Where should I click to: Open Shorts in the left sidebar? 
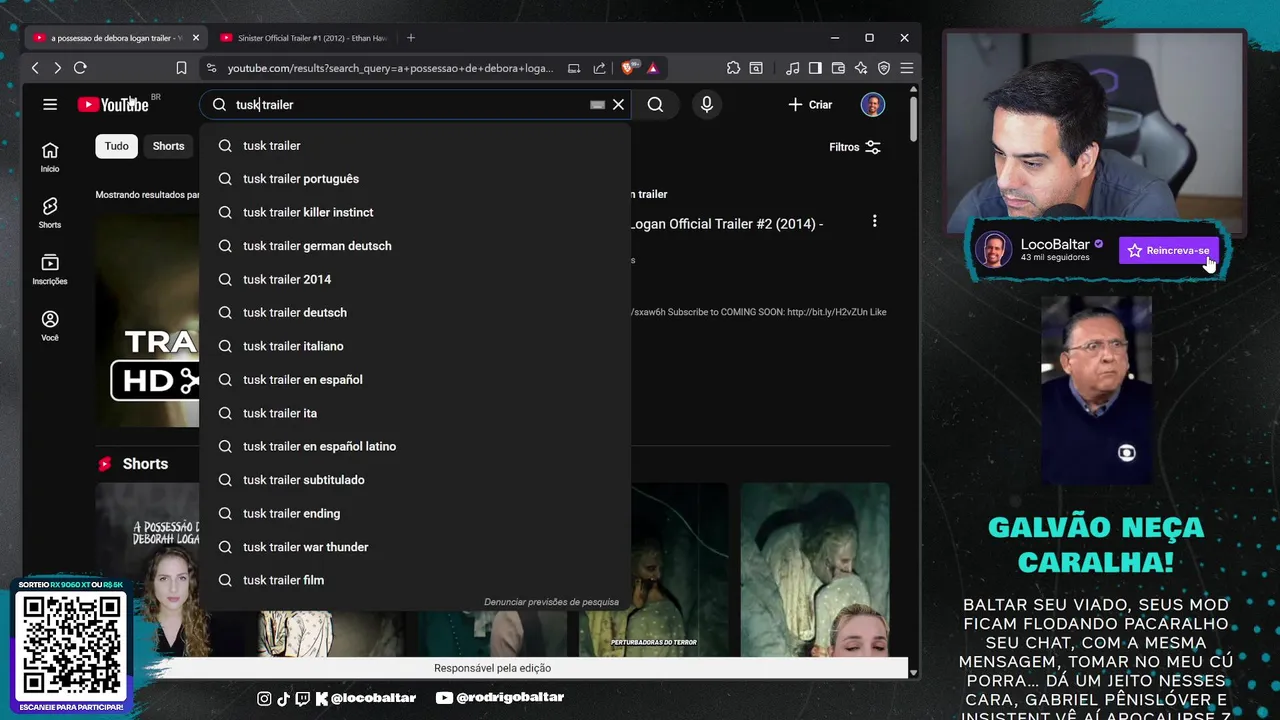pyautogui.click(x=50, y=213)
